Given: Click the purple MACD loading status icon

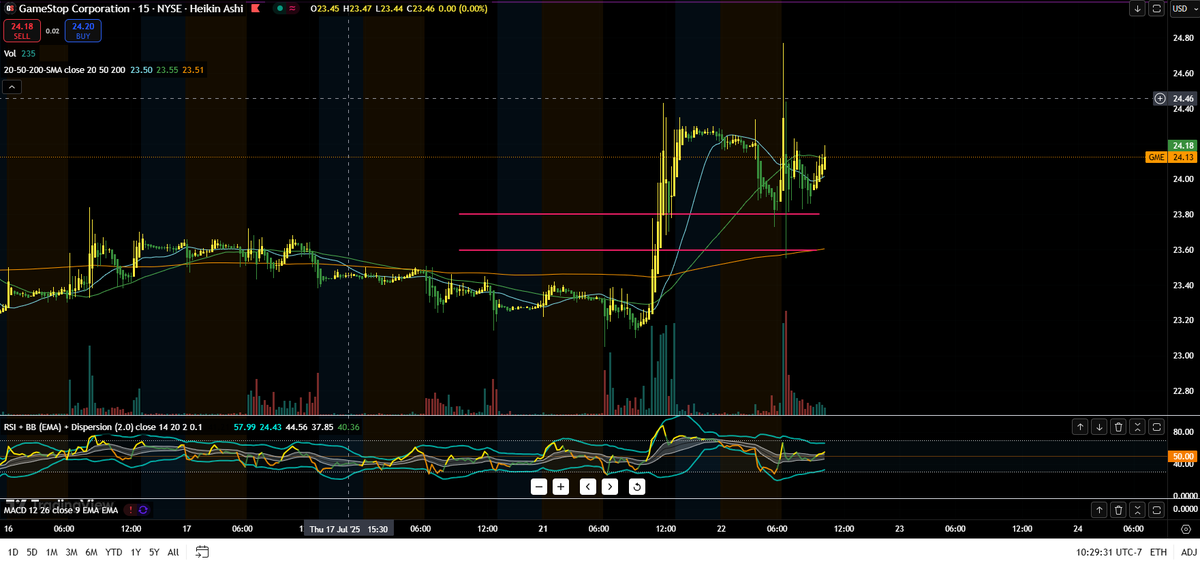Looking at the screenshot, I should [x=142, y=509].
